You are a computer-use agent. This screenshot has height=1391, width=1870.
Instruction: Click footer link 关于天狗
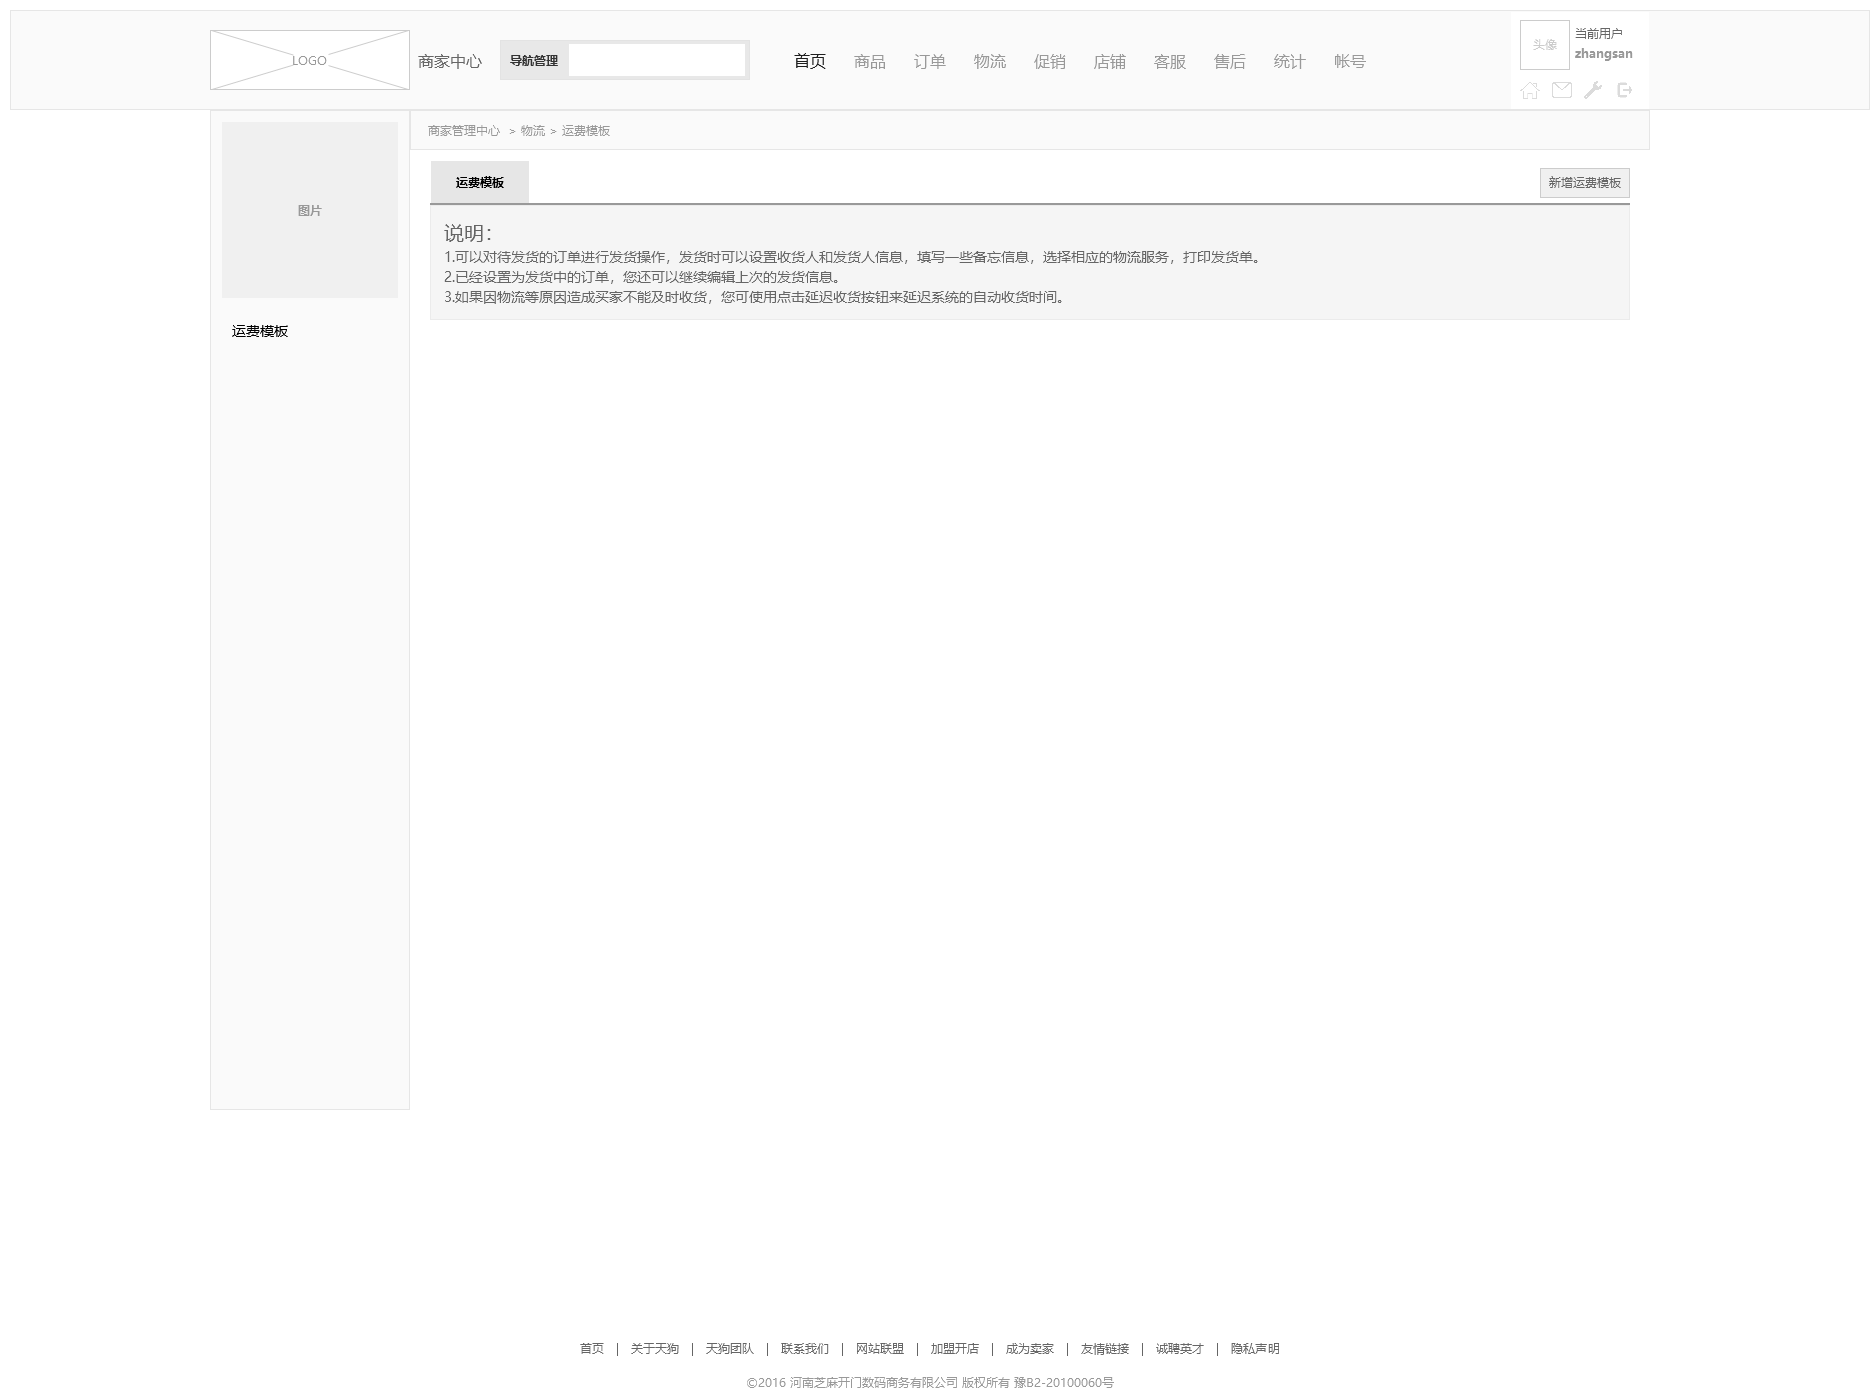(x=655, y=1348)
